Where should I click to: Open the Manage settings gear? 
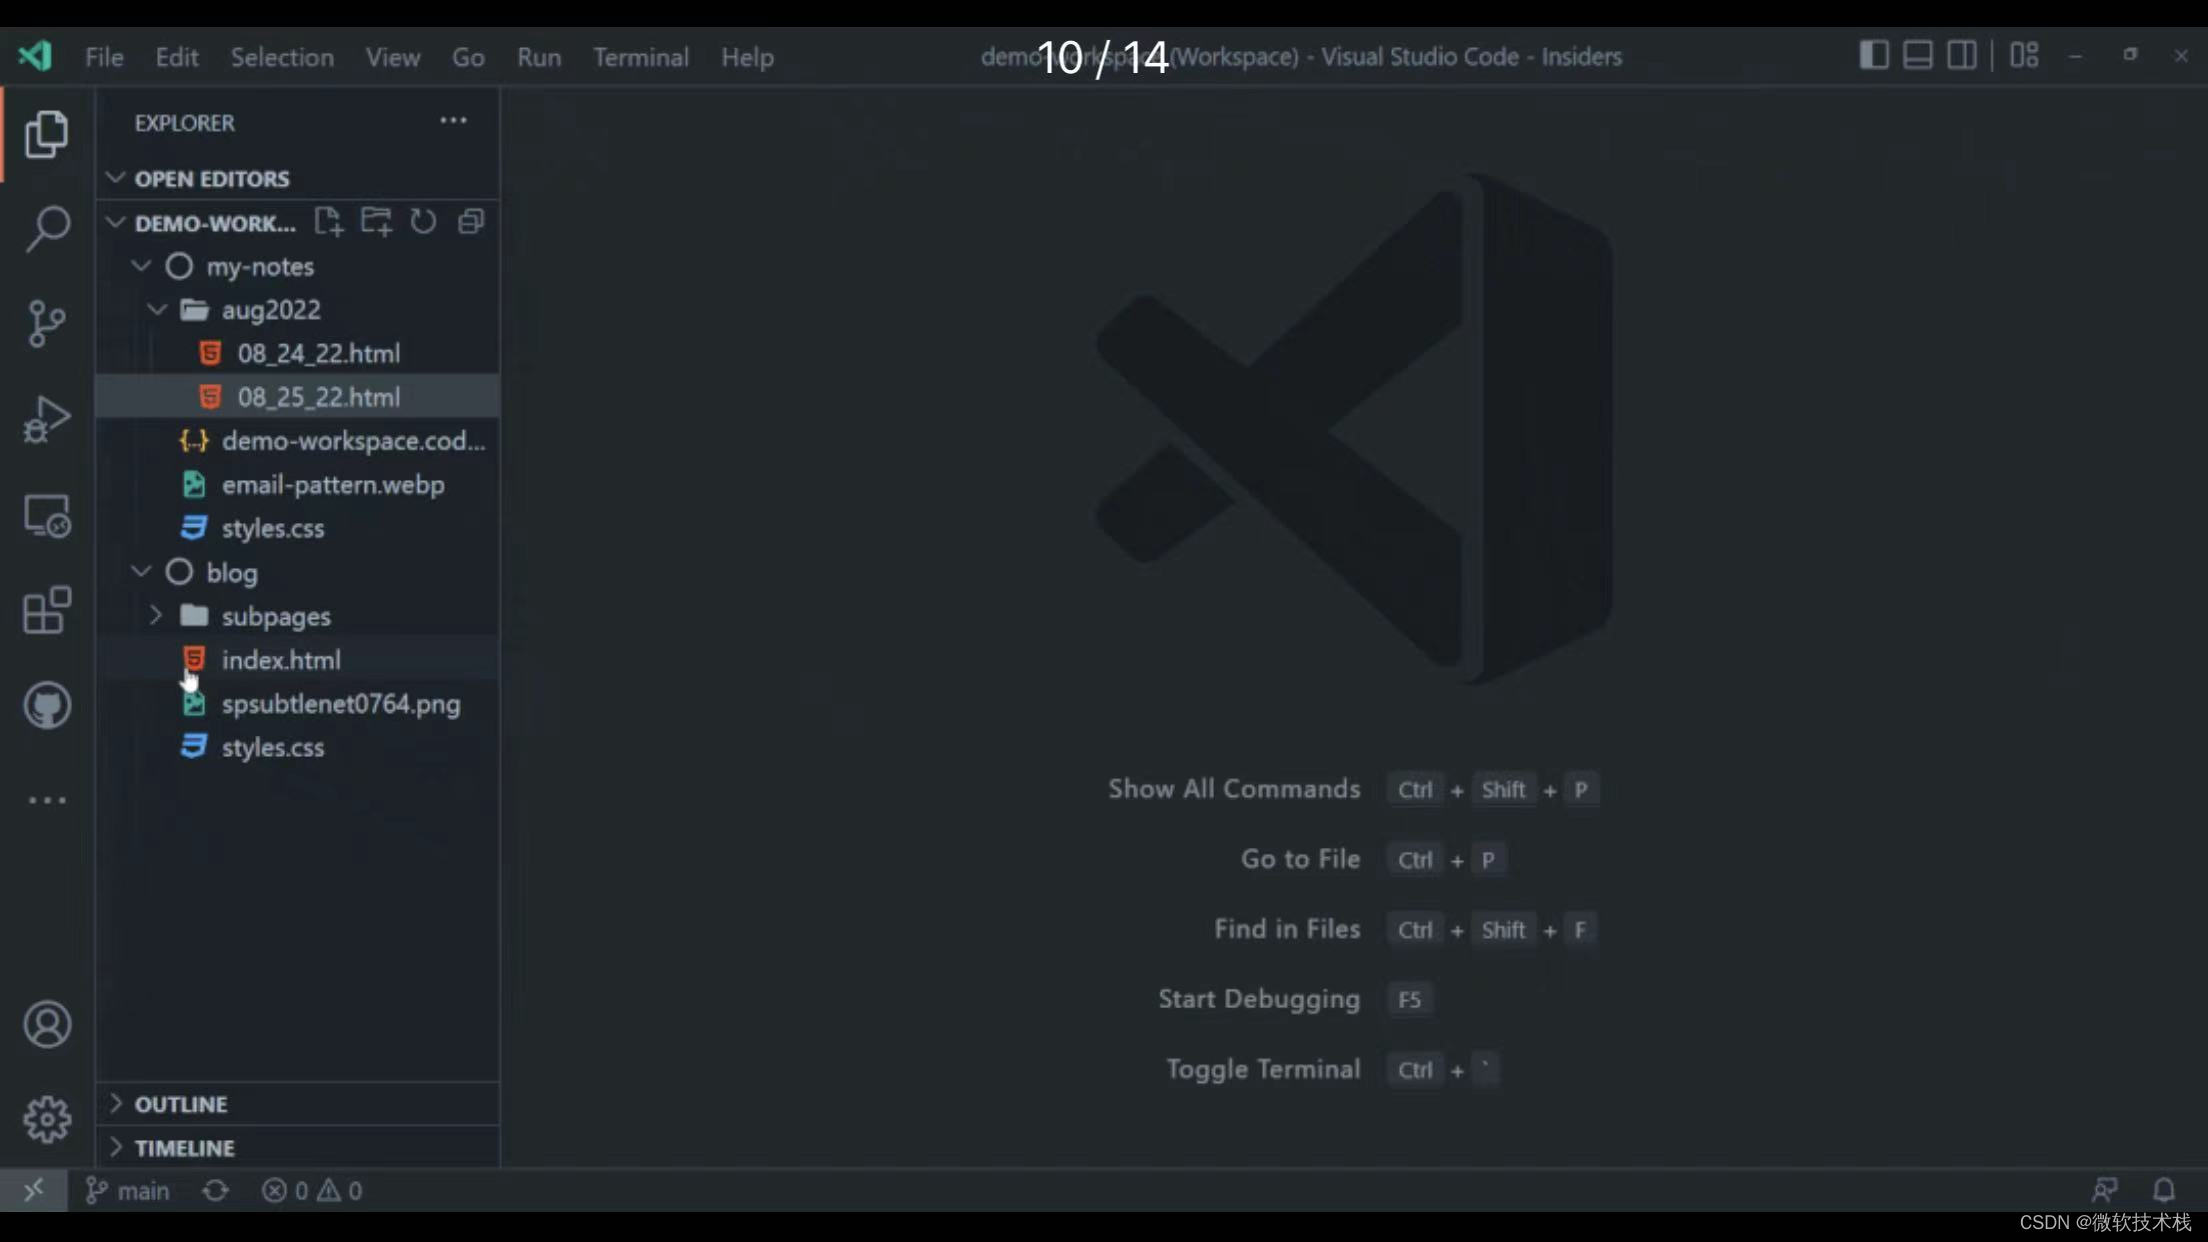[47, 1119]
